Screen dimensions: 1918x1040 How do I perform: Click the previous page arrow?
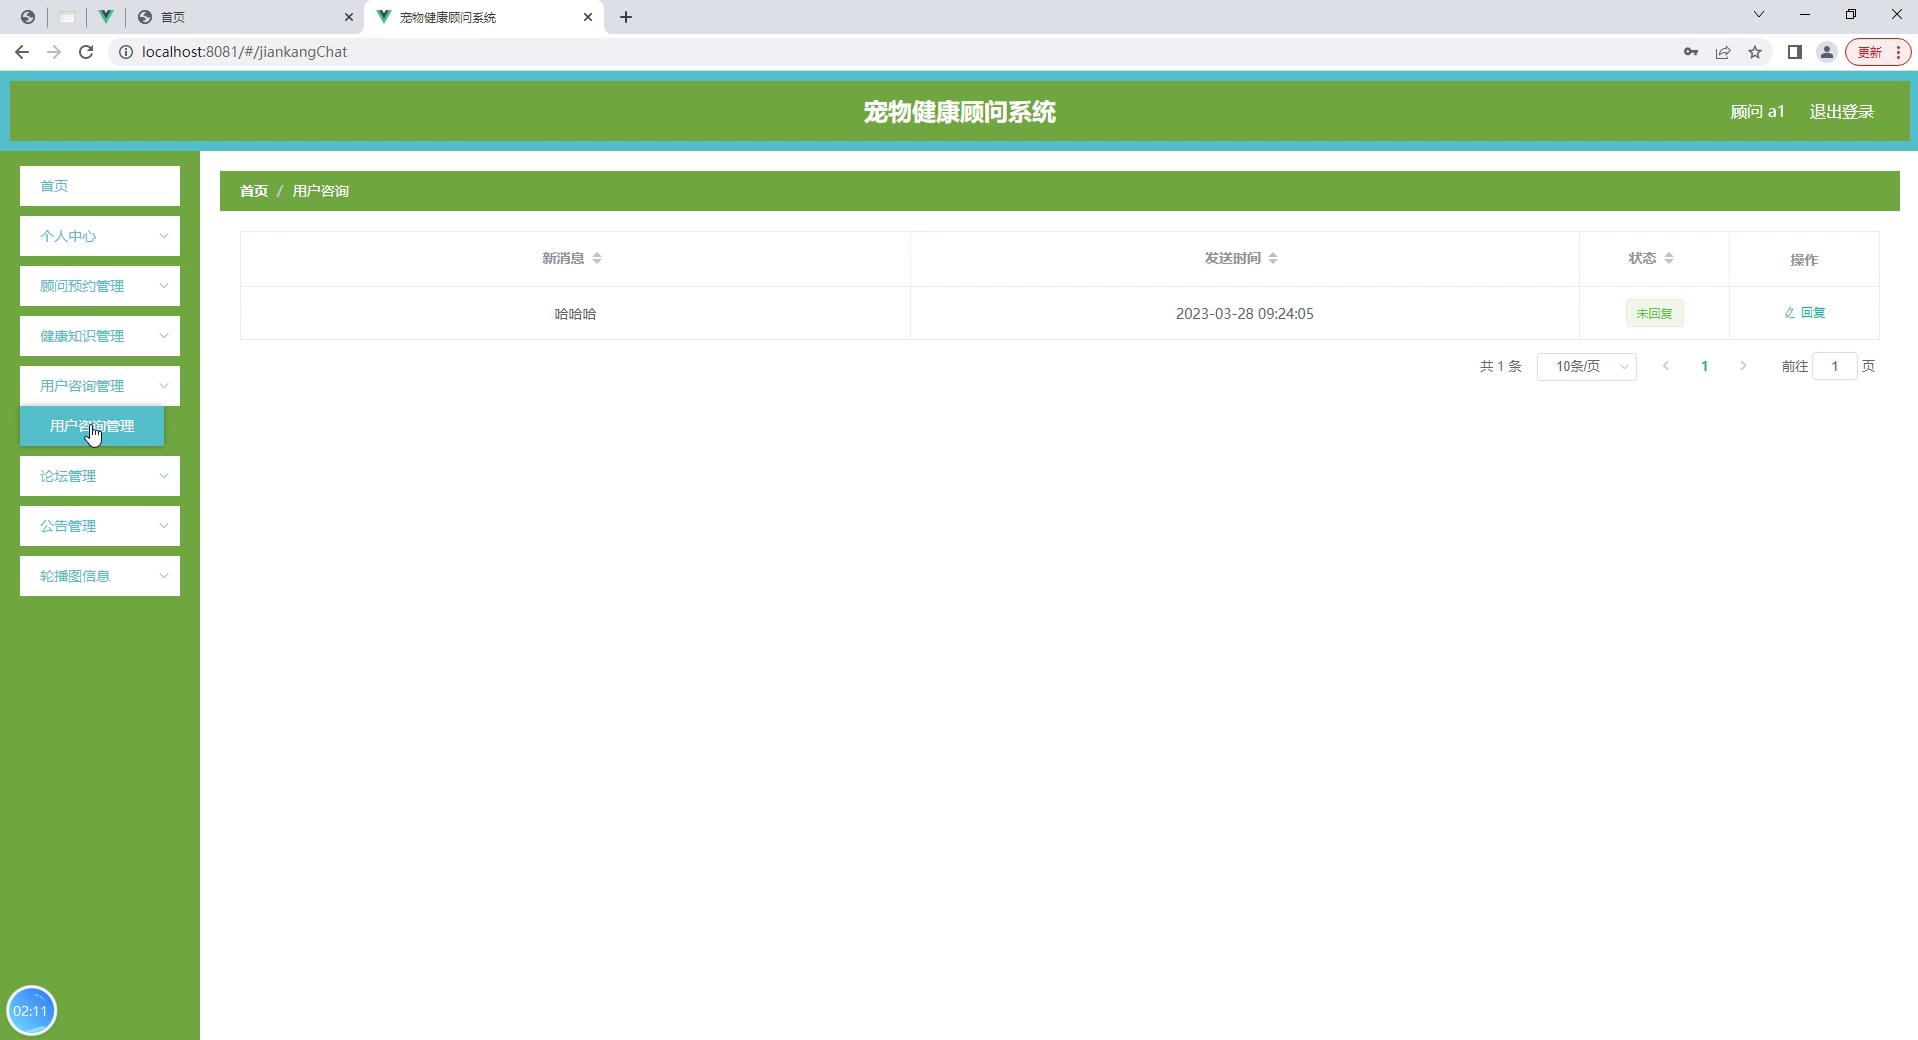pos(1666,366)
